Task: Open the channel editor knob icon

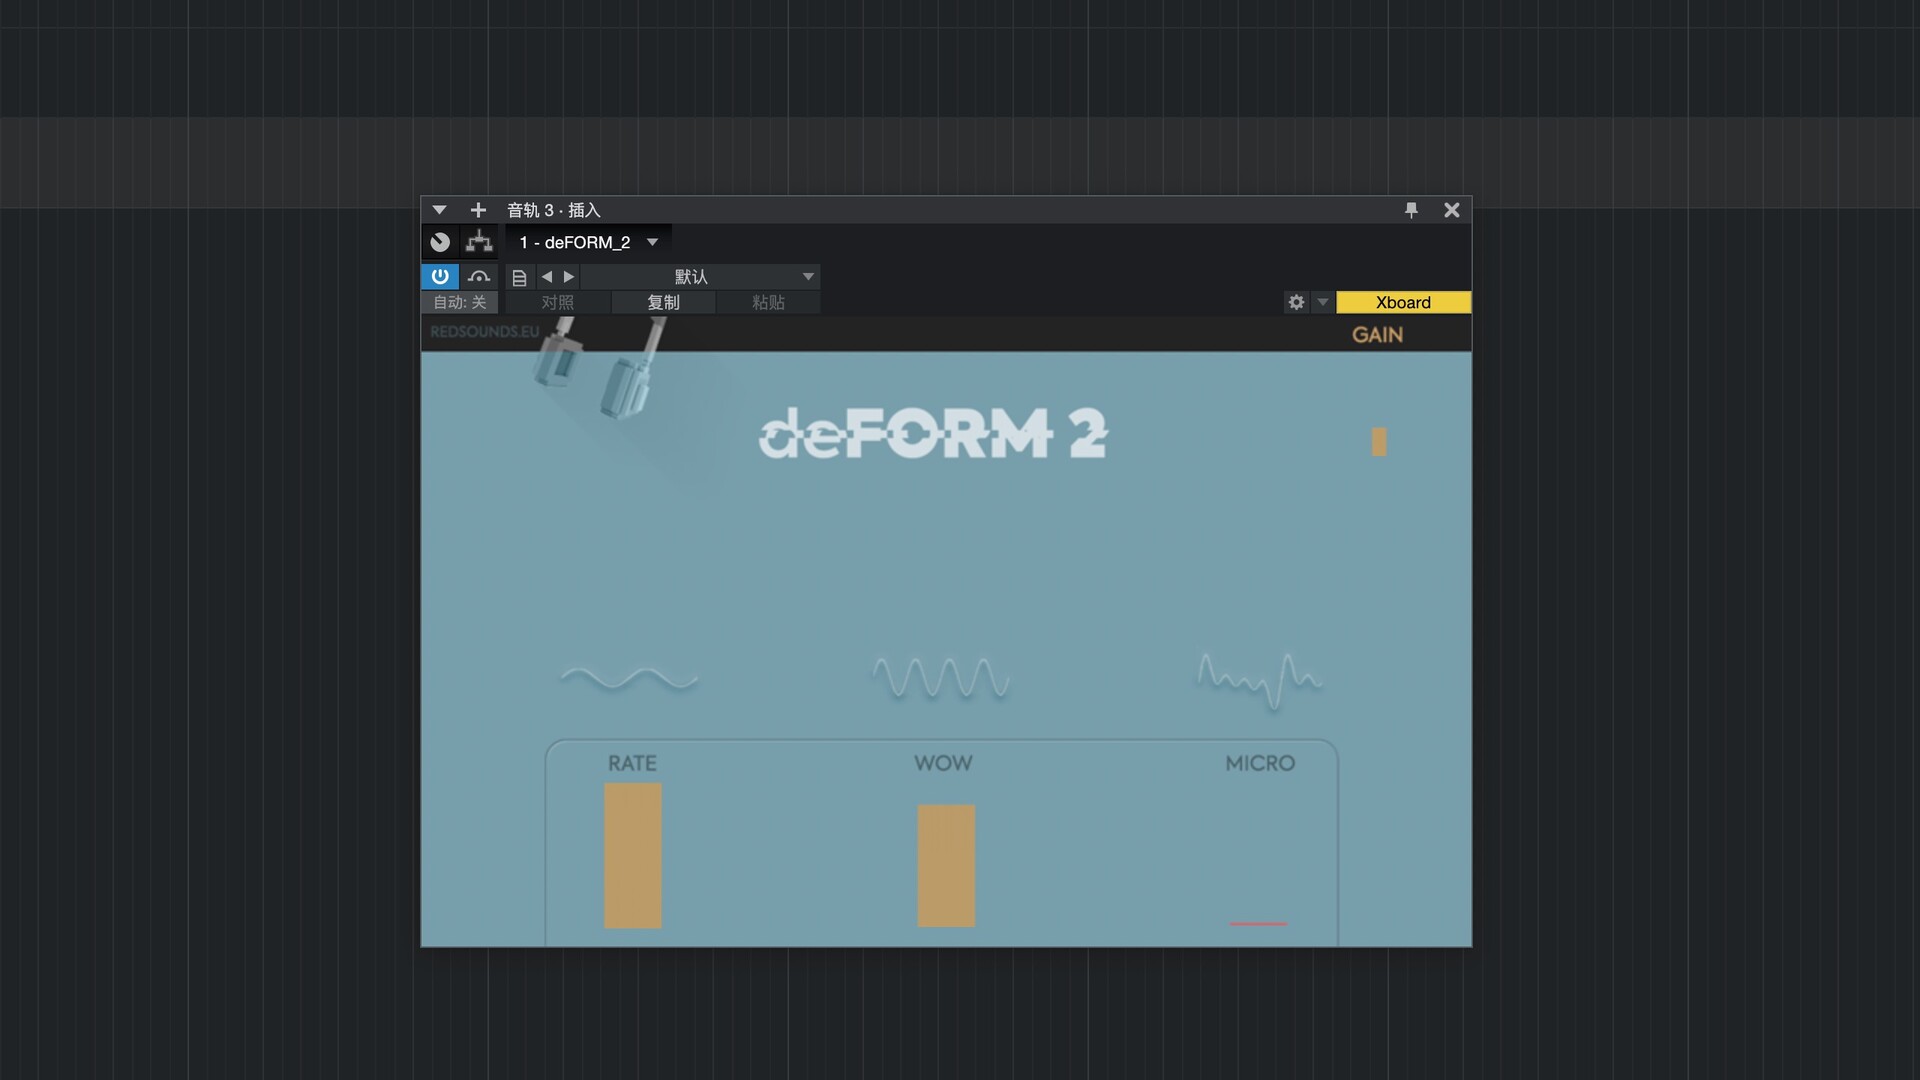Action: tap(440, 242)
